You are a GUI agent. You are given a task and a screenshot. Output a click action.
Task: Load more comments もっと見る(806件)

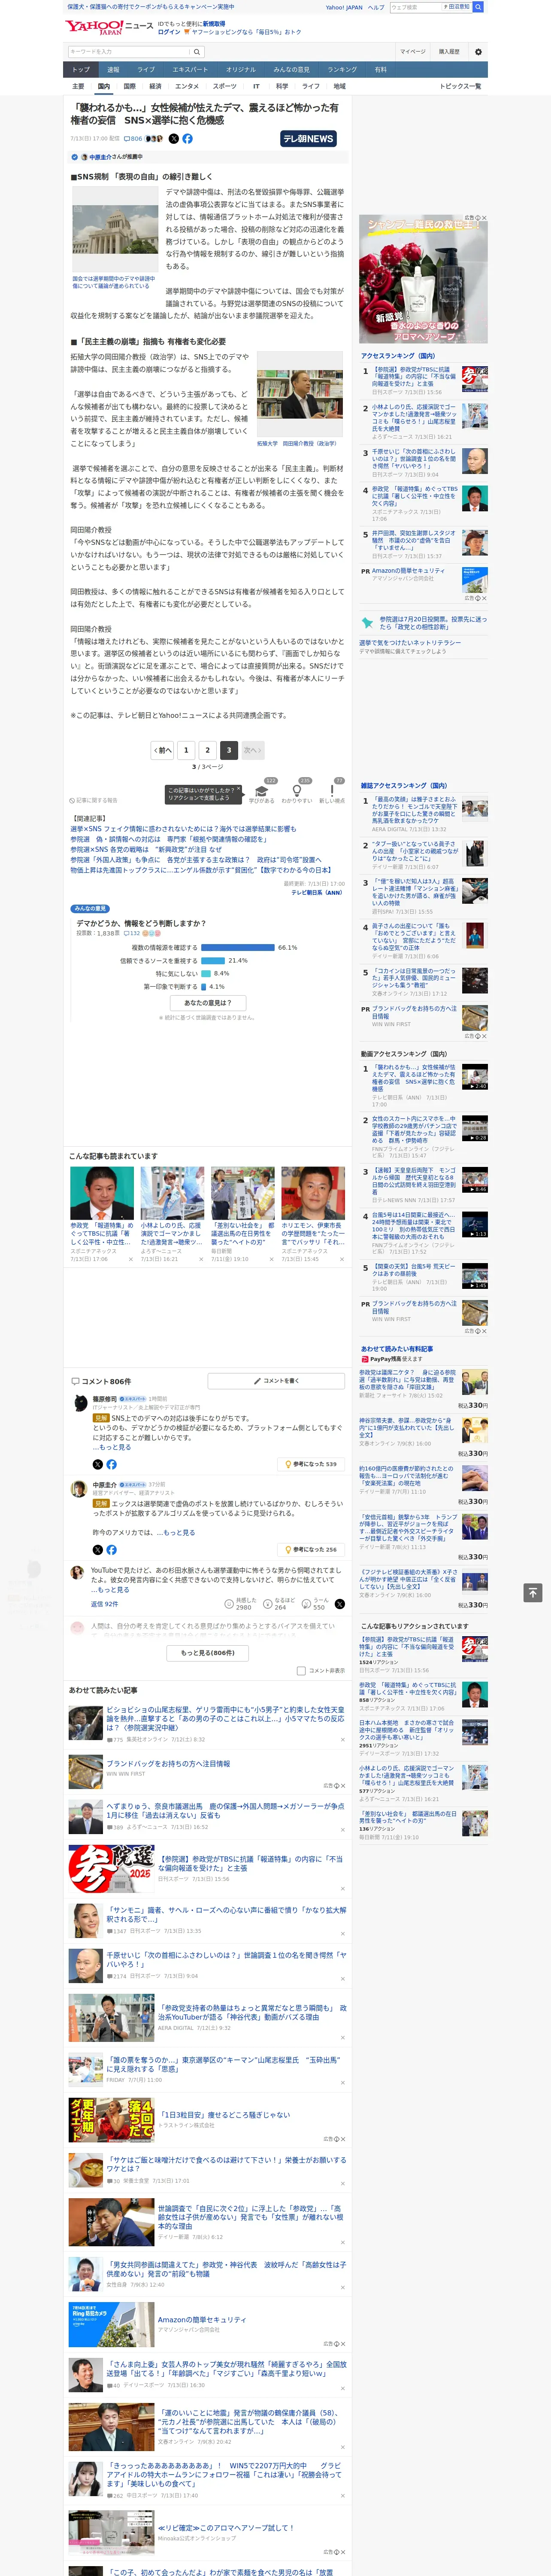pos(208,1653)
